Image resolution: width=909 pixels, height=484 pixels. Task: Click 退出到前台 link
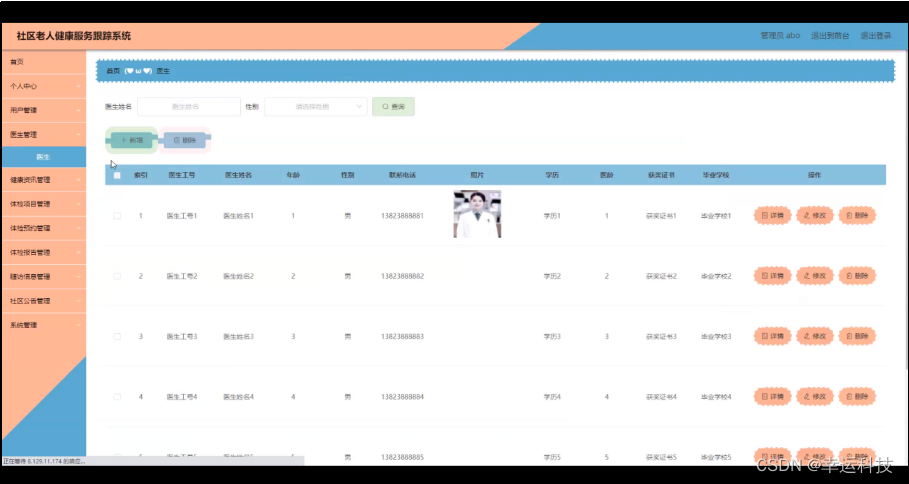pos(830,36)
